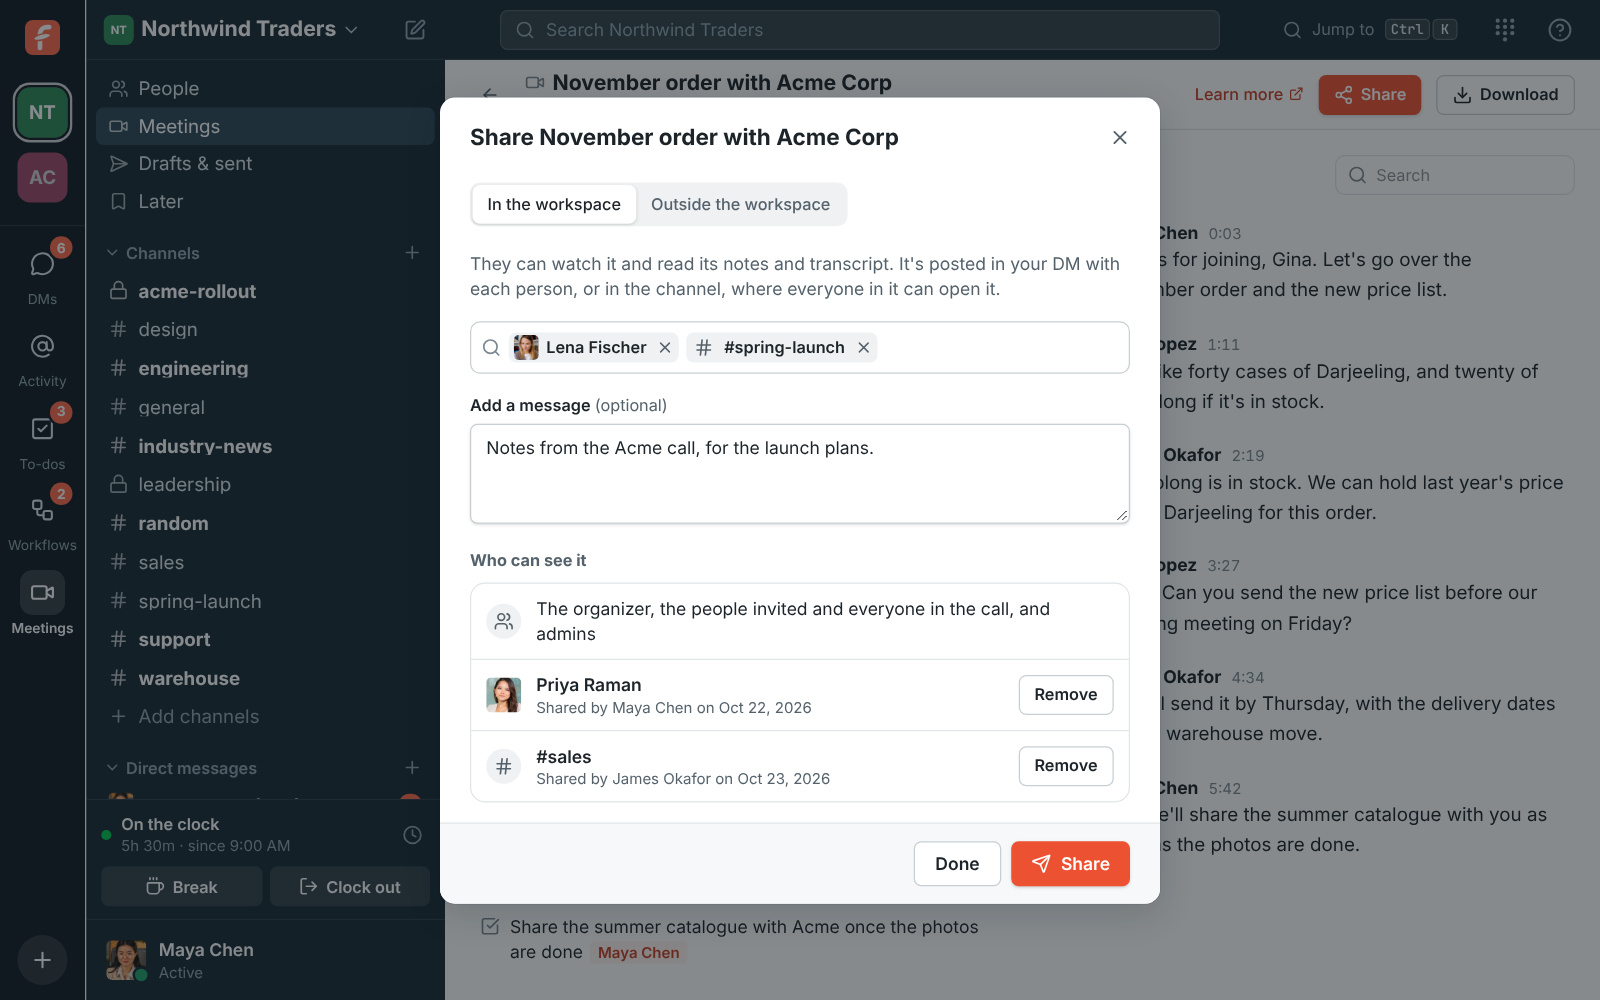Open the random channel
The width and height of the screenshot is (1600, 1000).
click(x=265, y=523)
